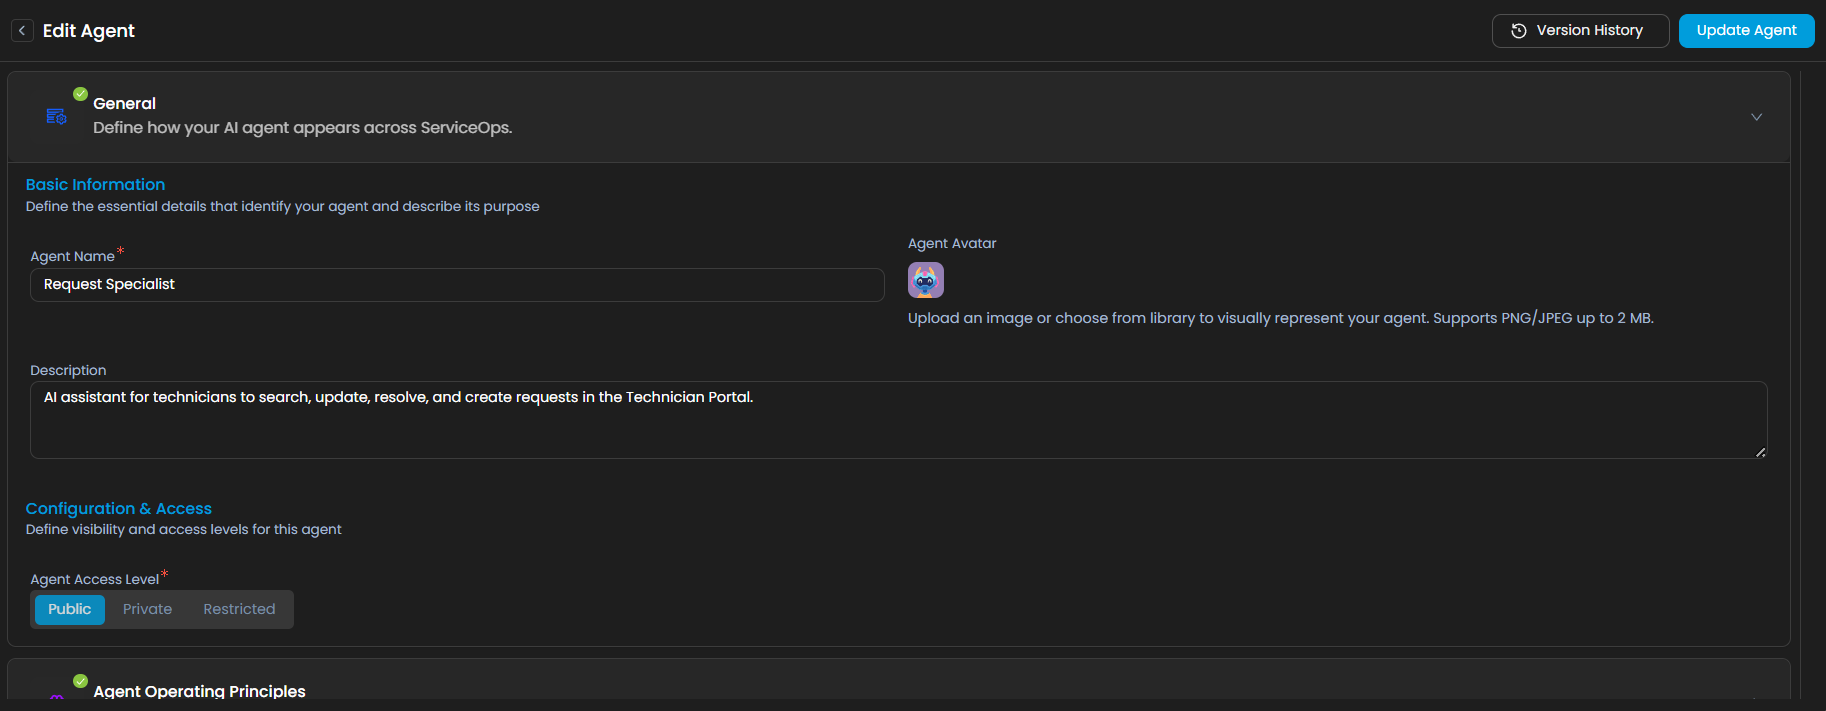Image resolution: width=1826 pixels, height=711 pixels.
Task: Expand the Agent Operating Principles section
Action: 1756,696
